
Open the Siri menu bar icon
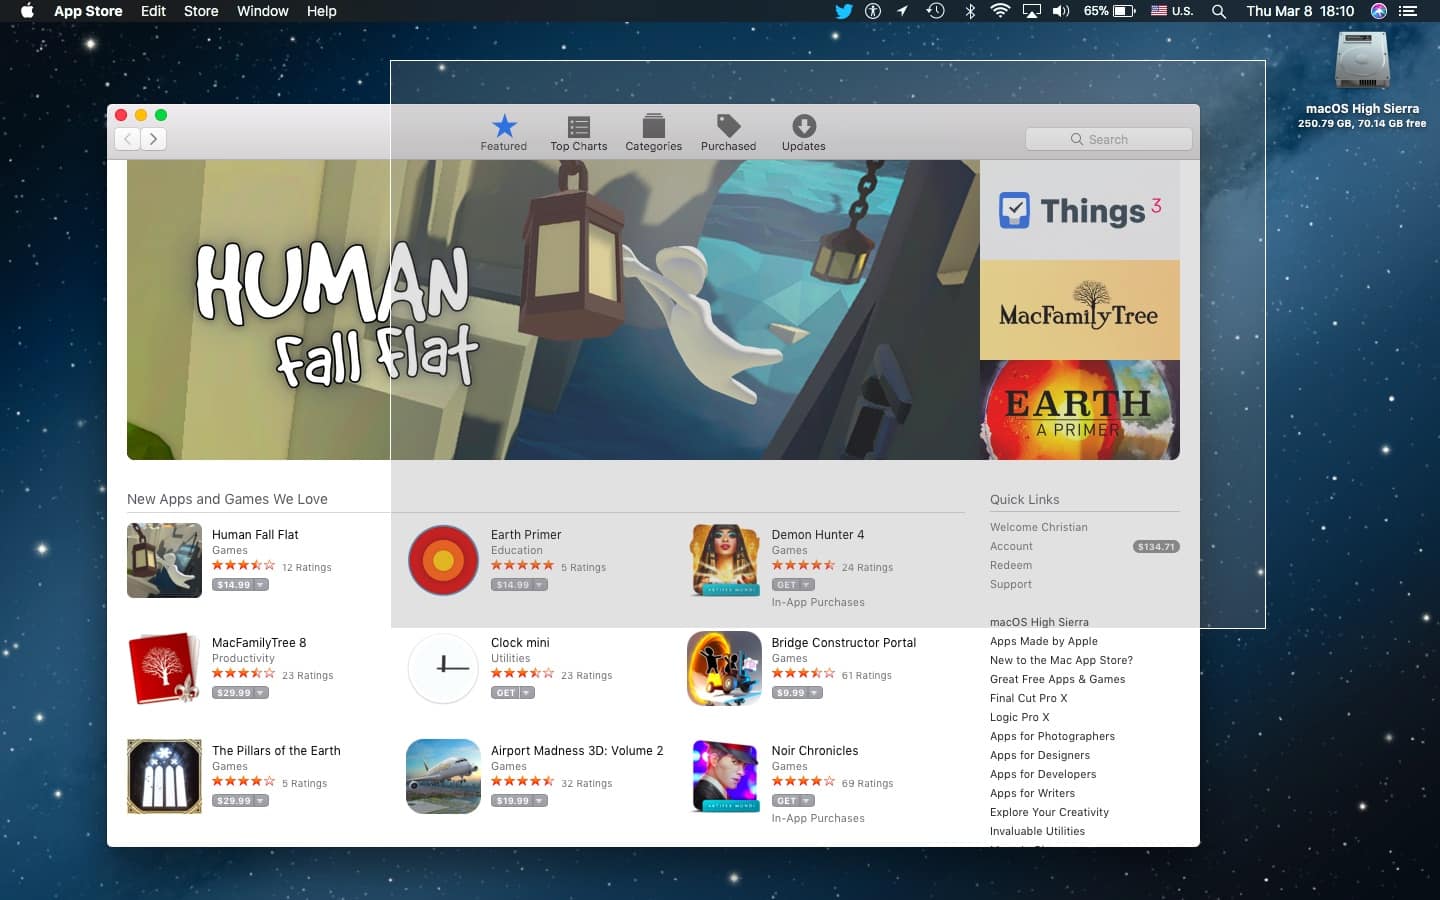click(x=1379, y=11)
